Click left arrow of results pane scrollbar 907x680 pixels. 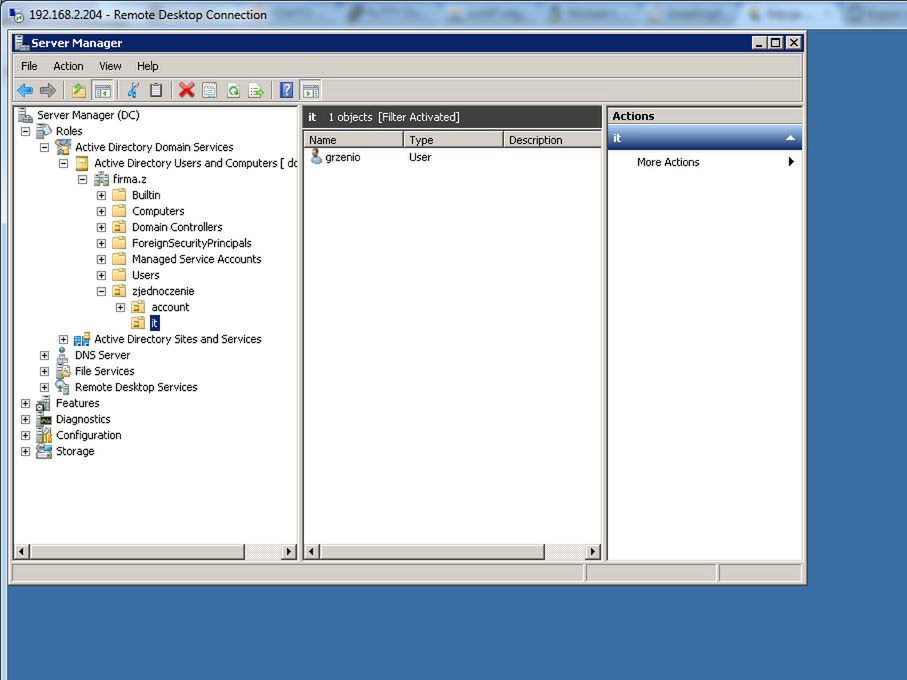[312, 552]
